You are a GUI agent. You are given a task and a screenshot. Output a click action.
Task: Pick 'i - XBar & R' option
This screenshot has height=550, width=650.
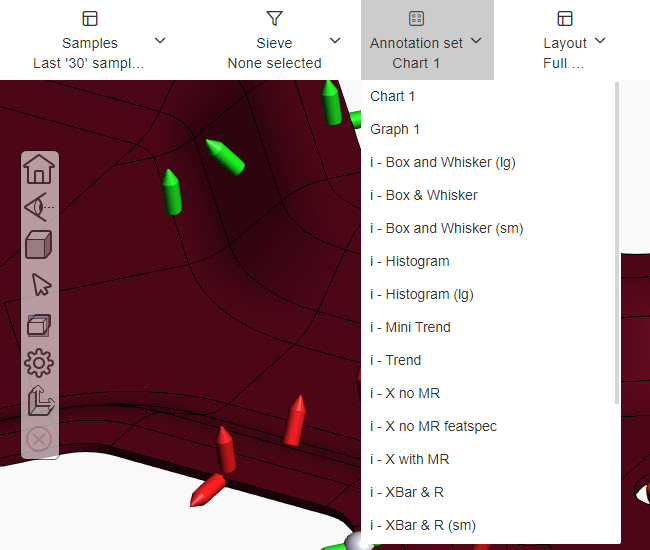pyautogui.click(x=408, y=492)
